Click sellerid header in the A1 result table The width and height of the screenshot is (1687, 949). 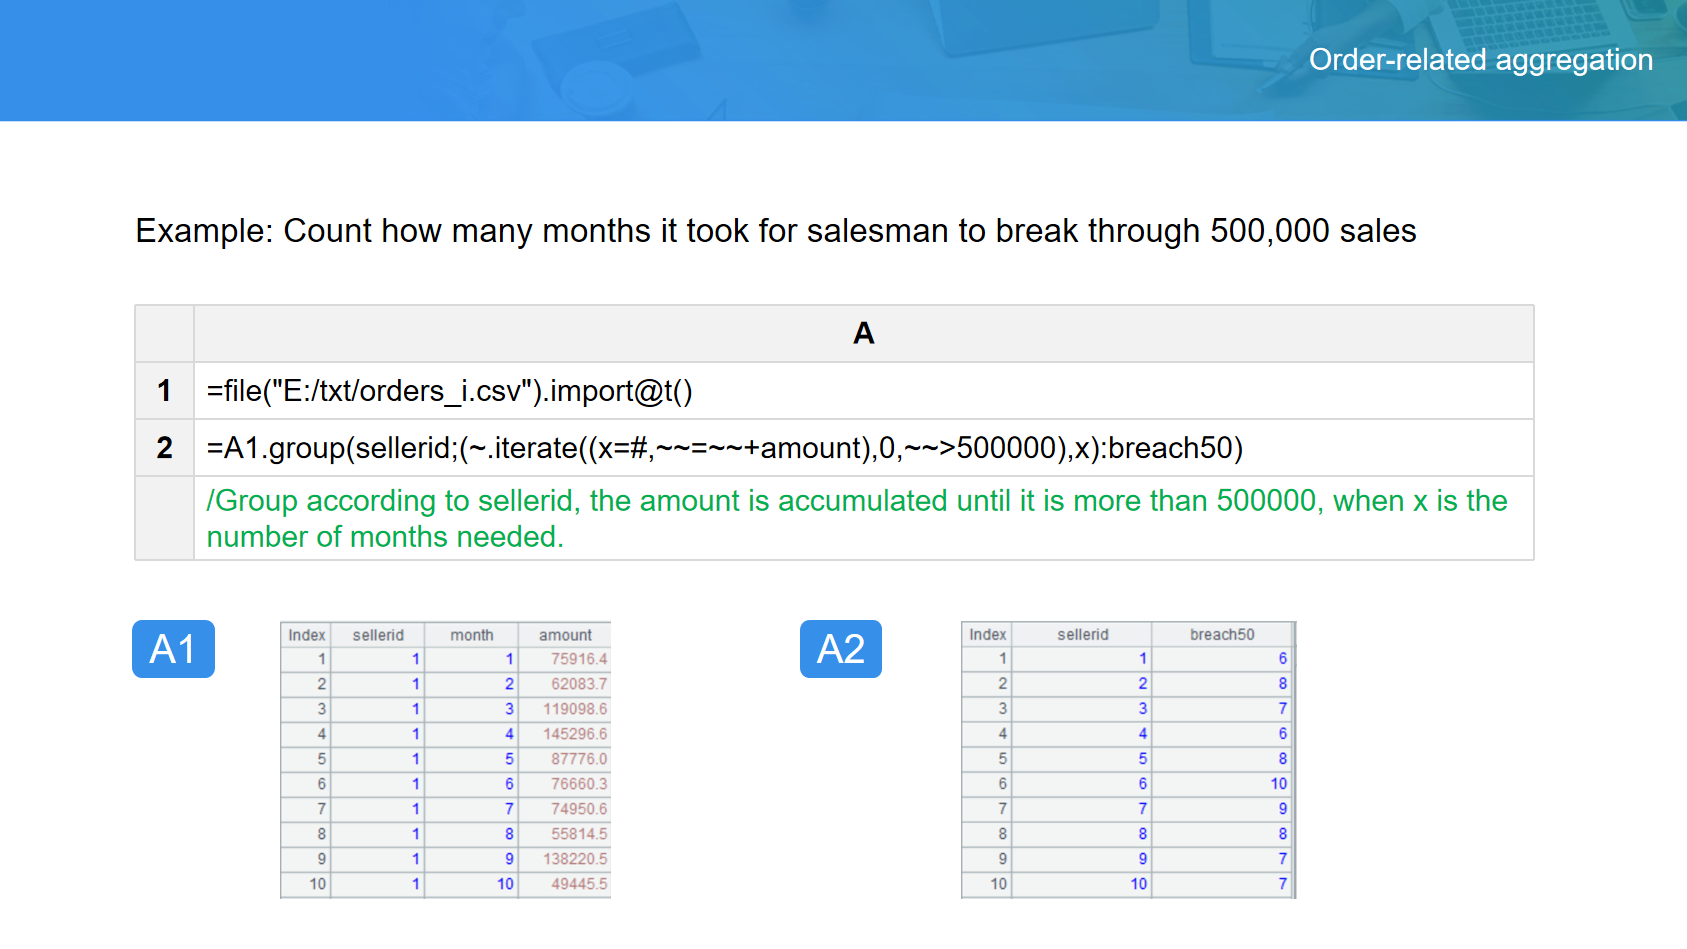pyautogui.click(x=378, y=635)
